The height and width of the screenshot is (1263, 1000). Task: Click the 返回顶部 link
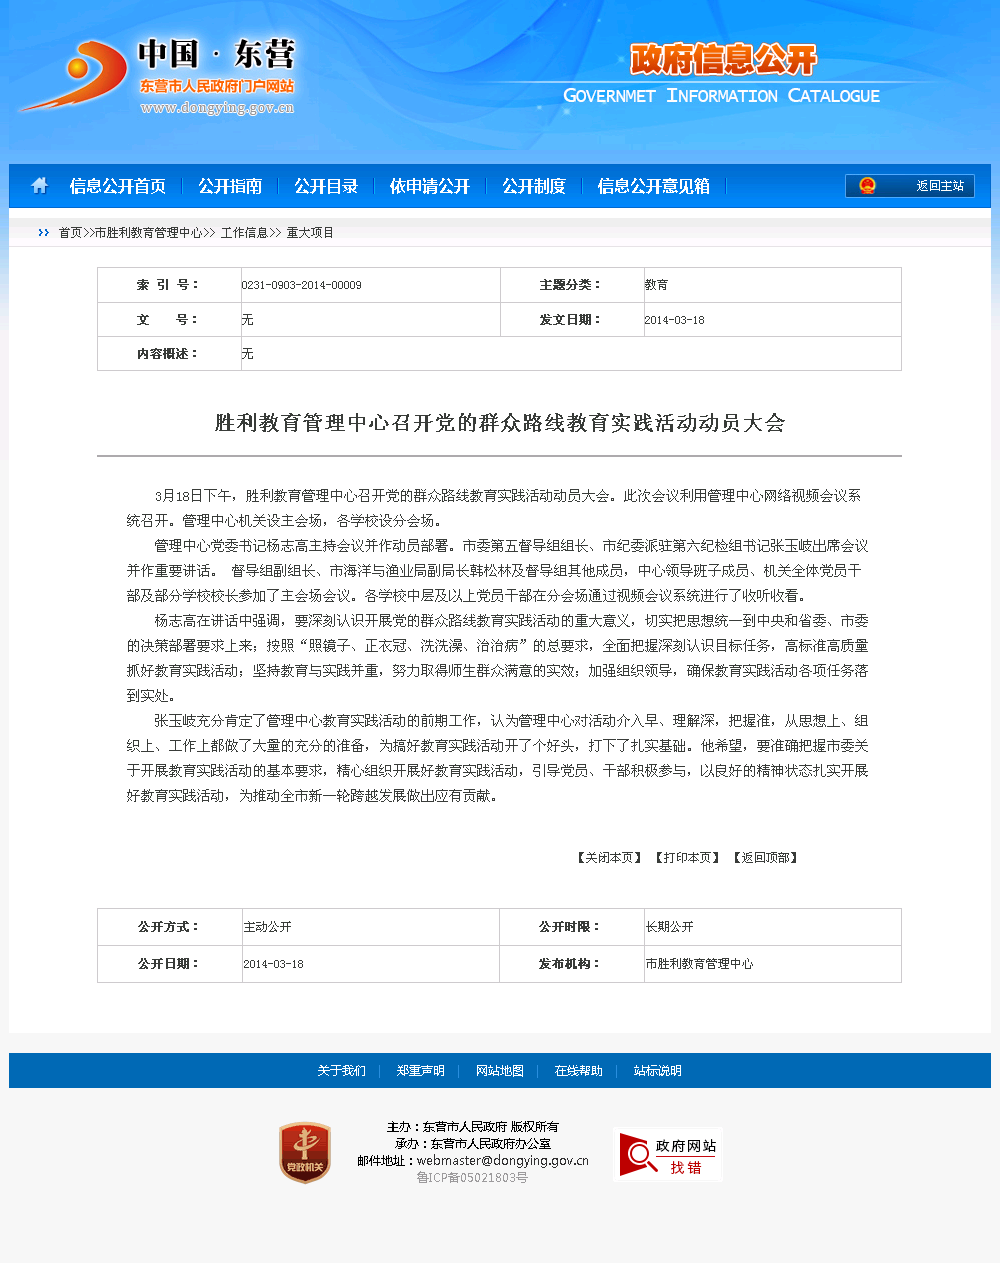765,858
